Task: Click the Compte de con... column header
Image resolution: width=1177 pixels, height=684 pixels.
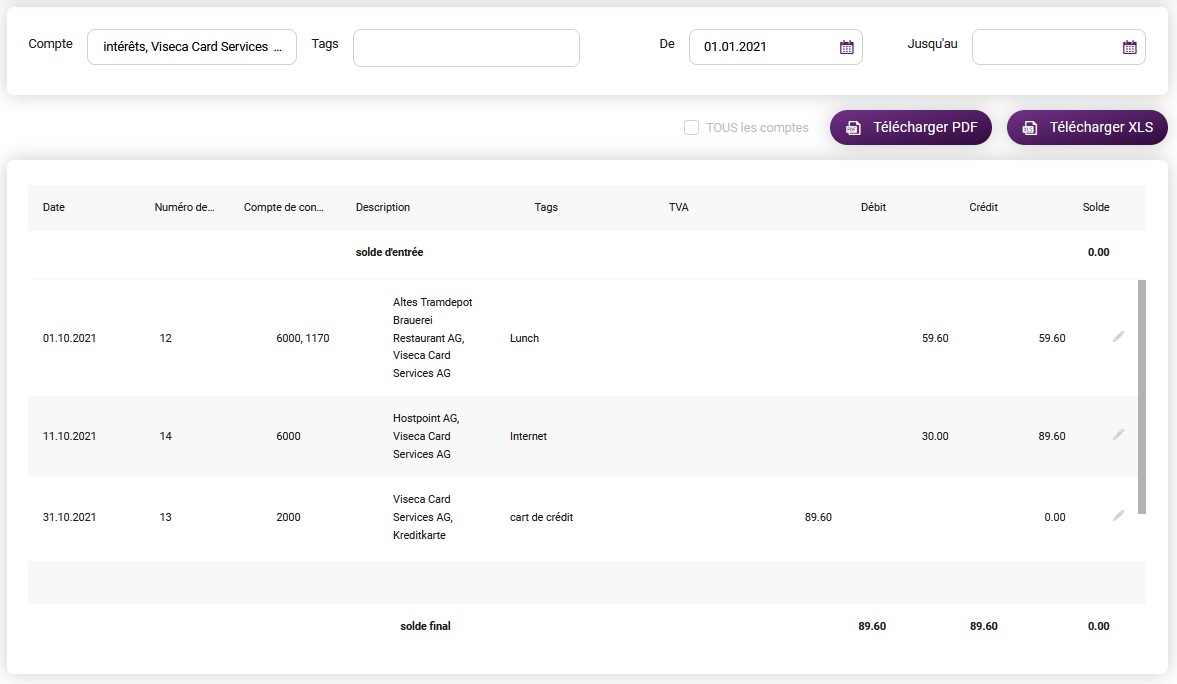Action: (x=284, y=207)
